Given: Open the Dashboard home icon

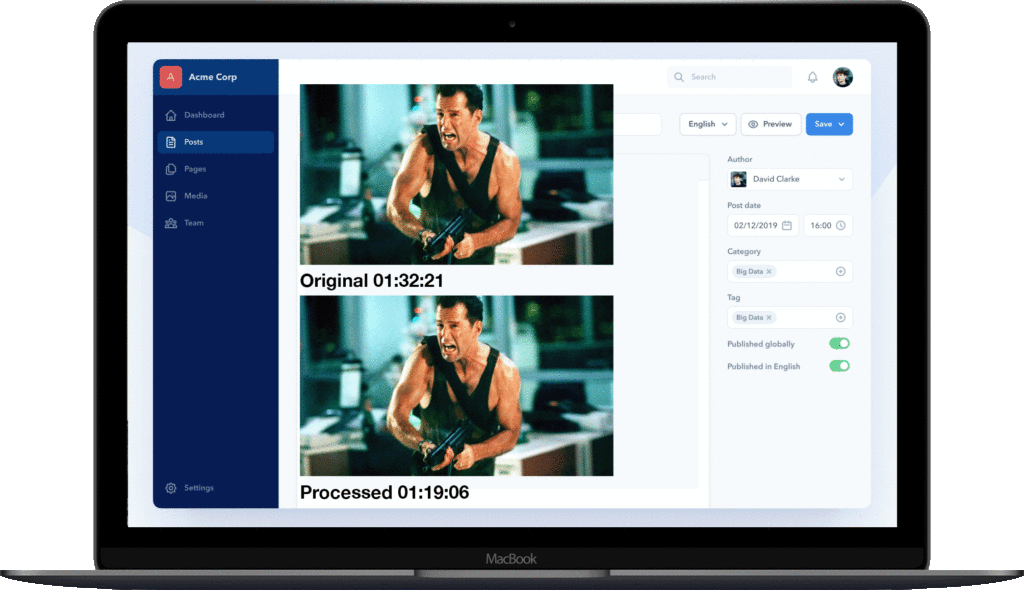Looking at the screenshot, I should click(171, 115).
